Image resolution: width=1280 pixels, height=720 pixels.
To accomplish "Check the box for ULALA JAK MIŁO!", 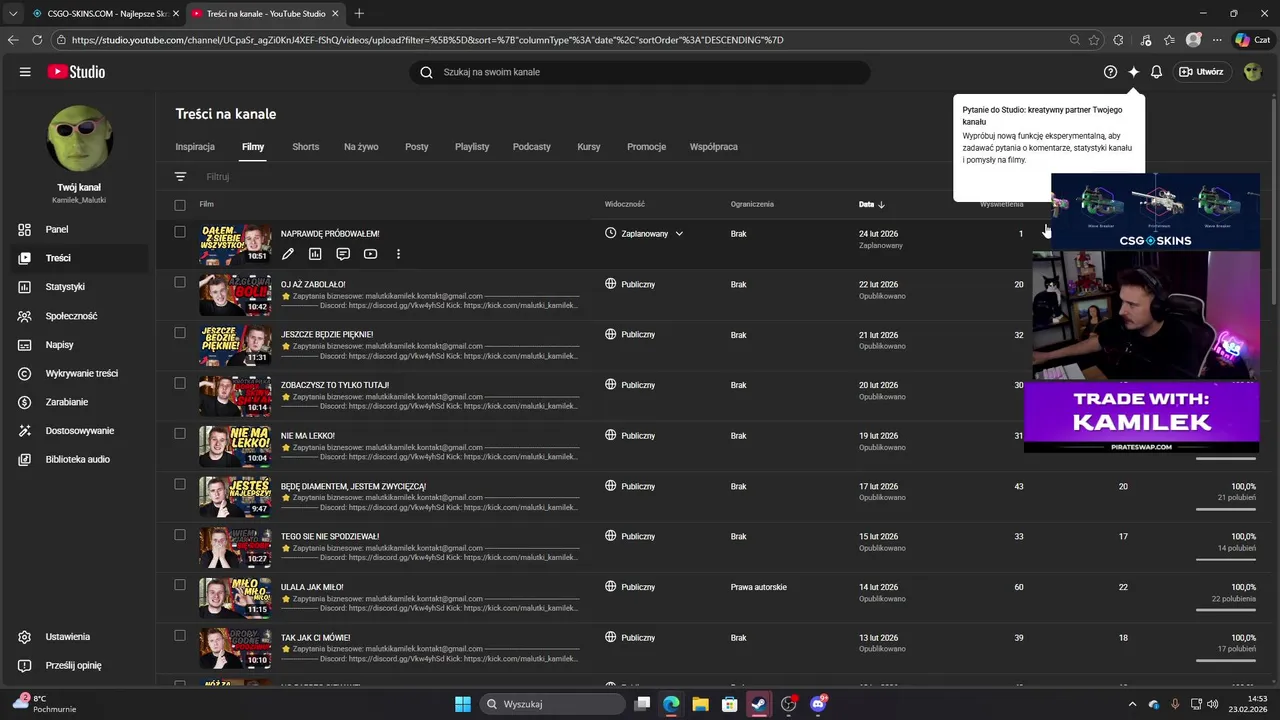I will point(180,585).
